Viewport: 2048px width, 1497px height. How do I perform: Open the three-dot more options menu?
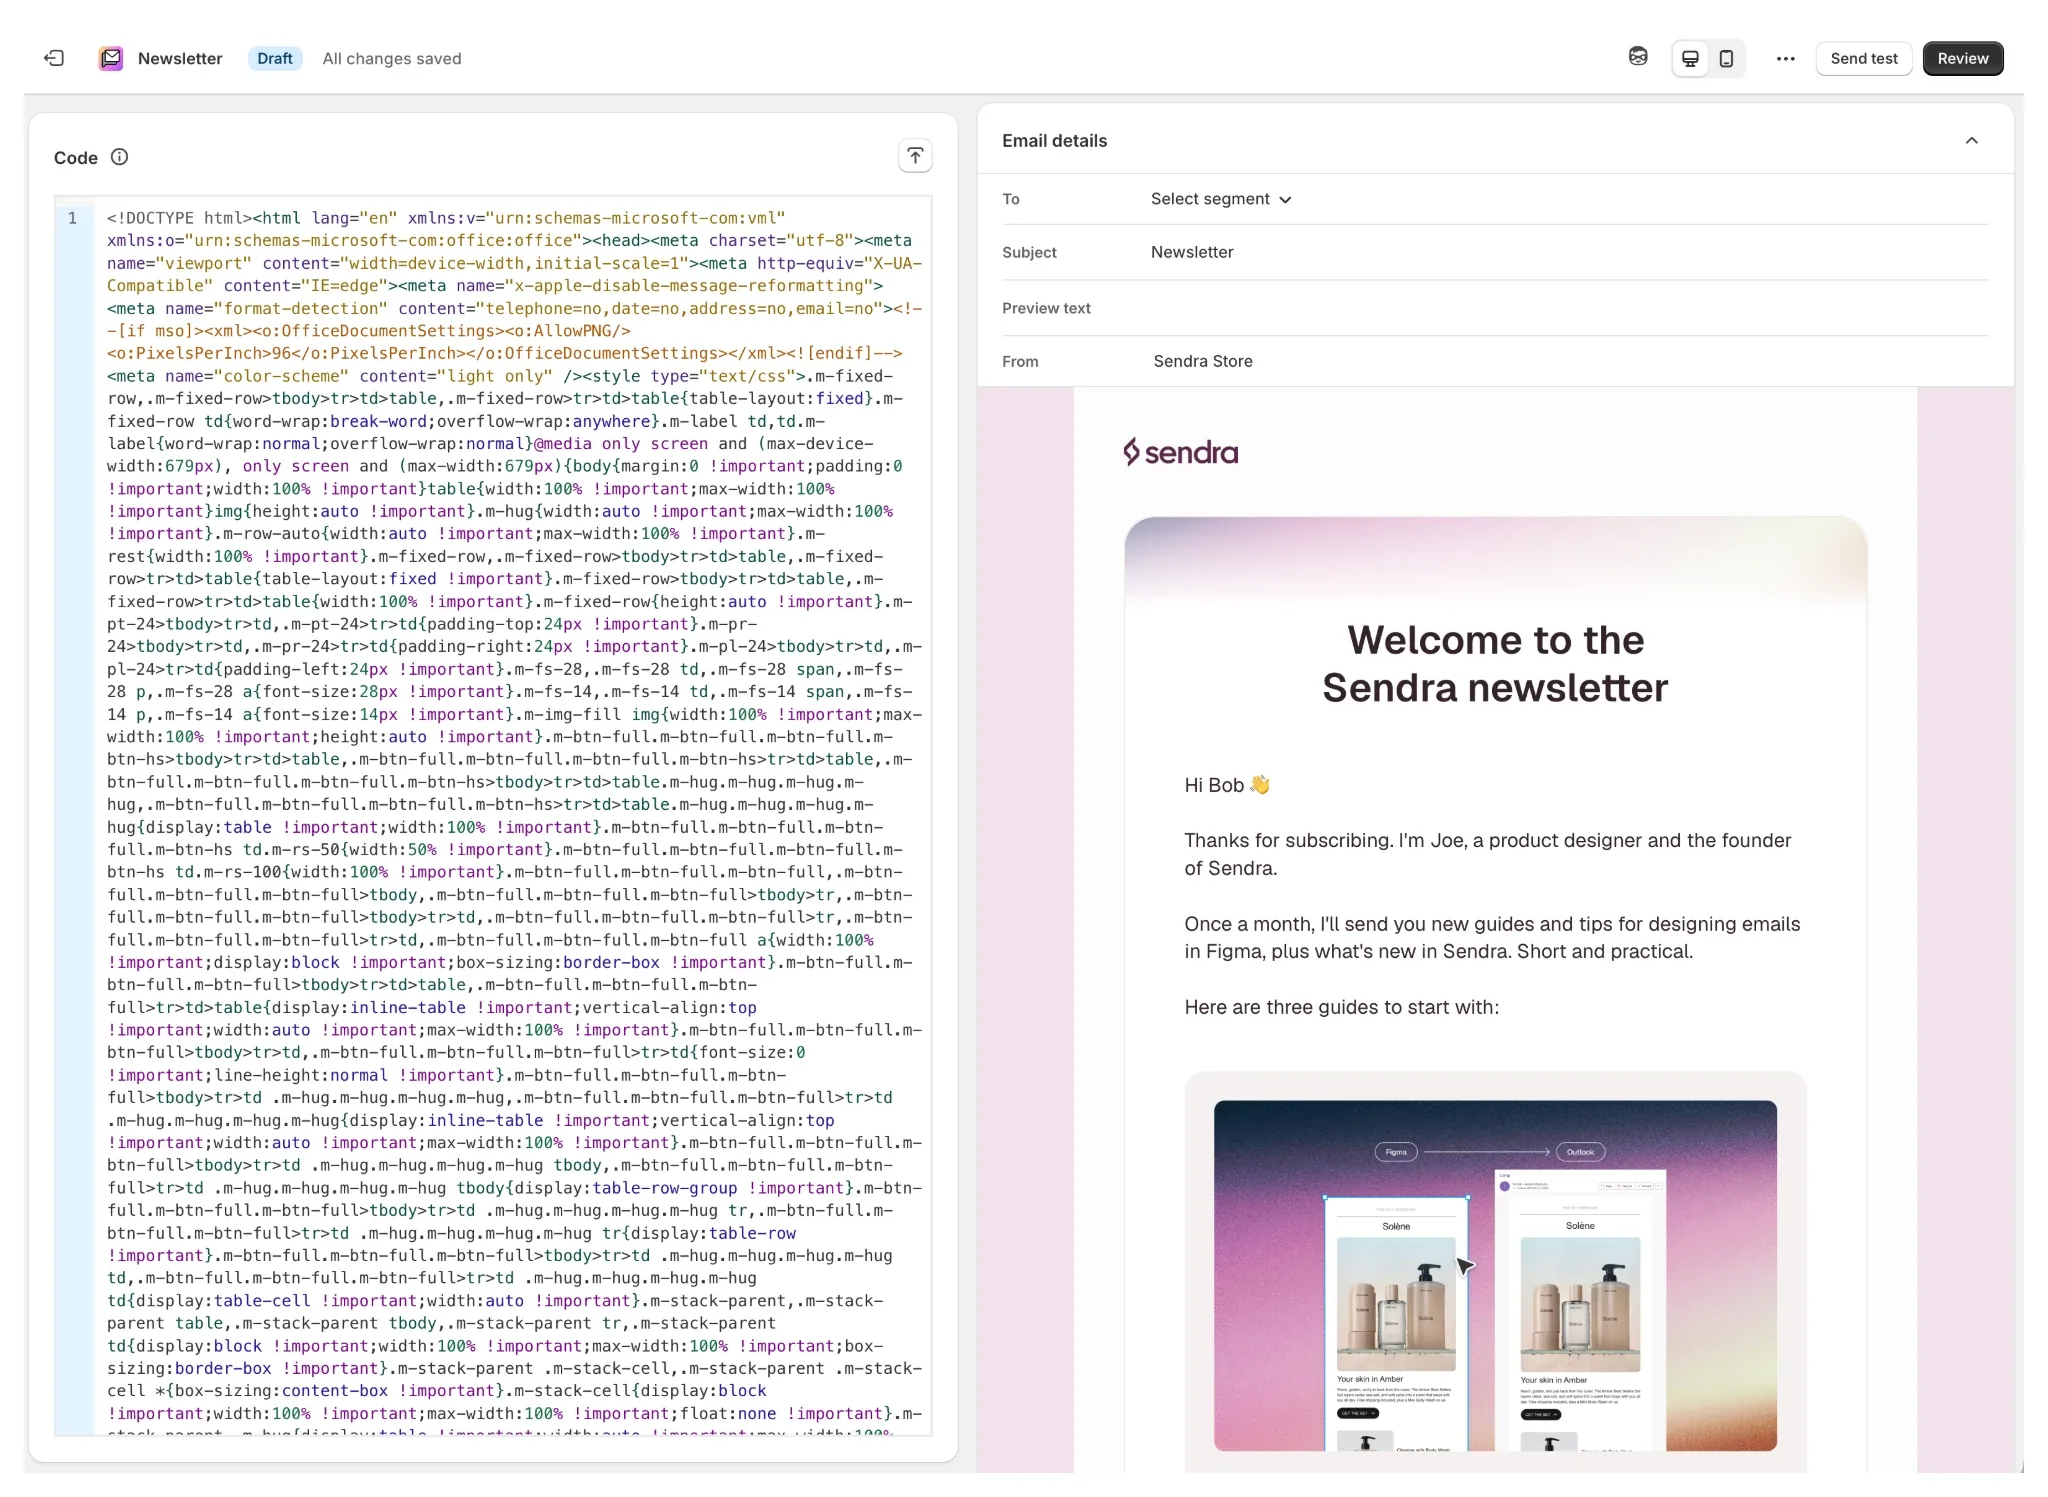tap(1785, 58)
